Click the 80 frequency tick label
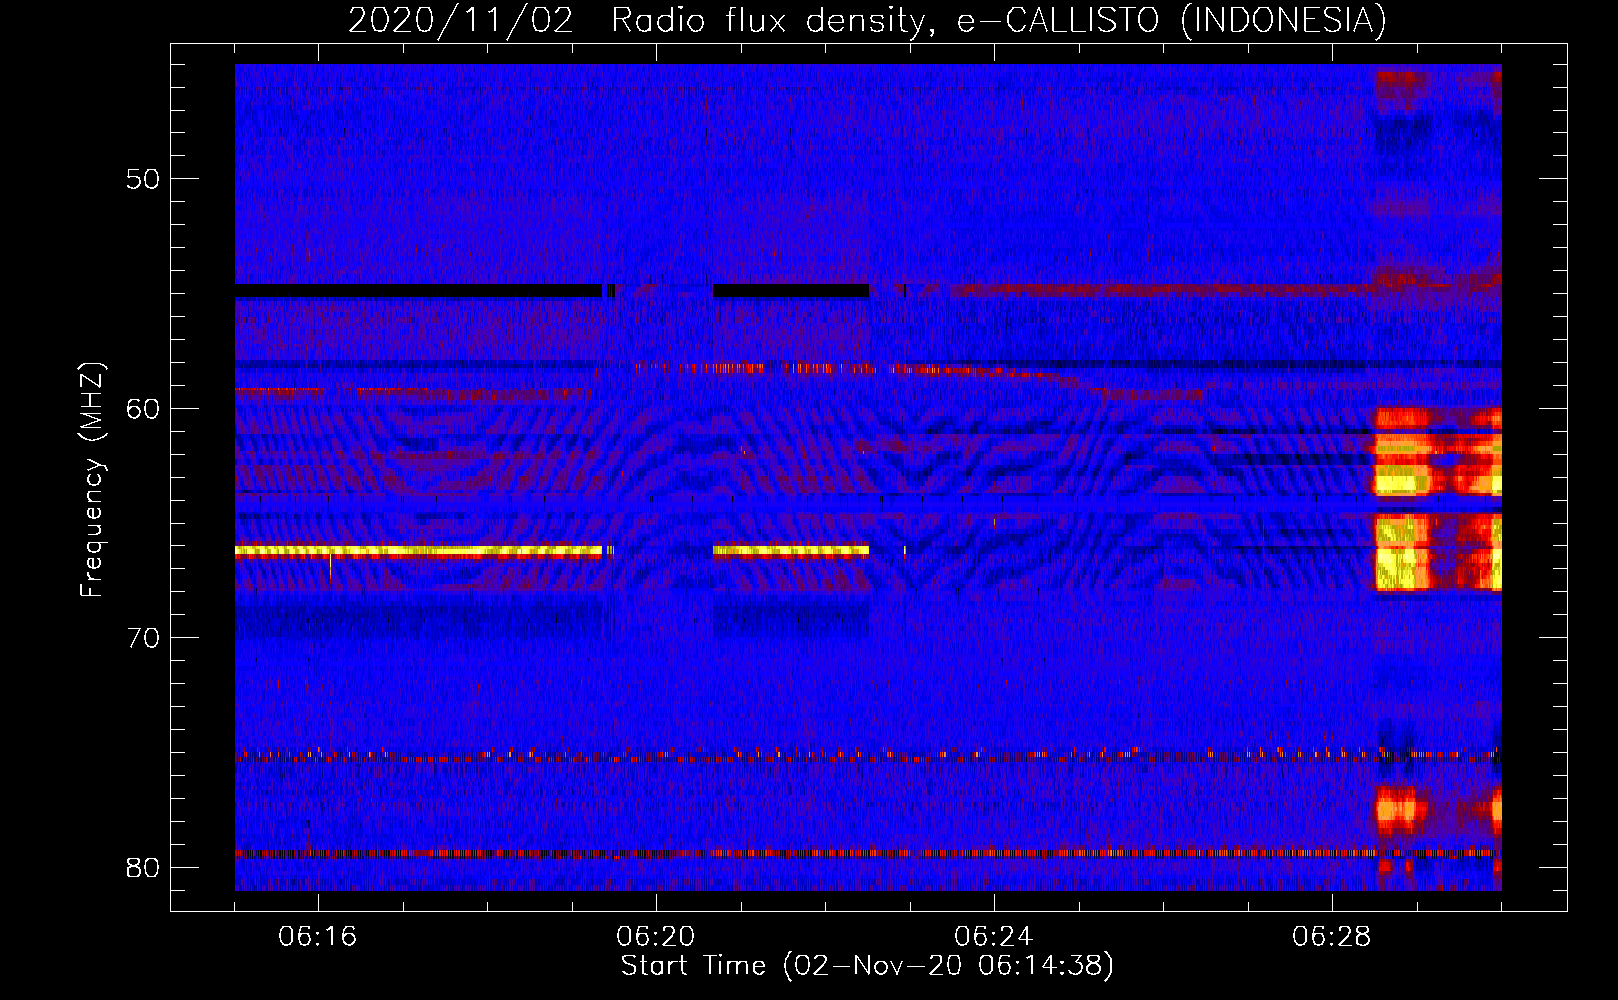Viewport: 1618px width, 1000px height. pyautogui.click(x=143, y=867)
